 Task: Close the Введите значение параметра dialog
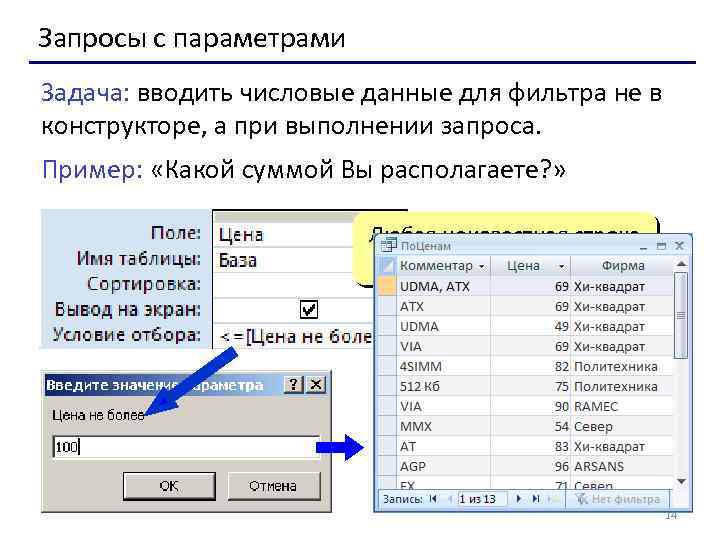click(x=316, y=384)
